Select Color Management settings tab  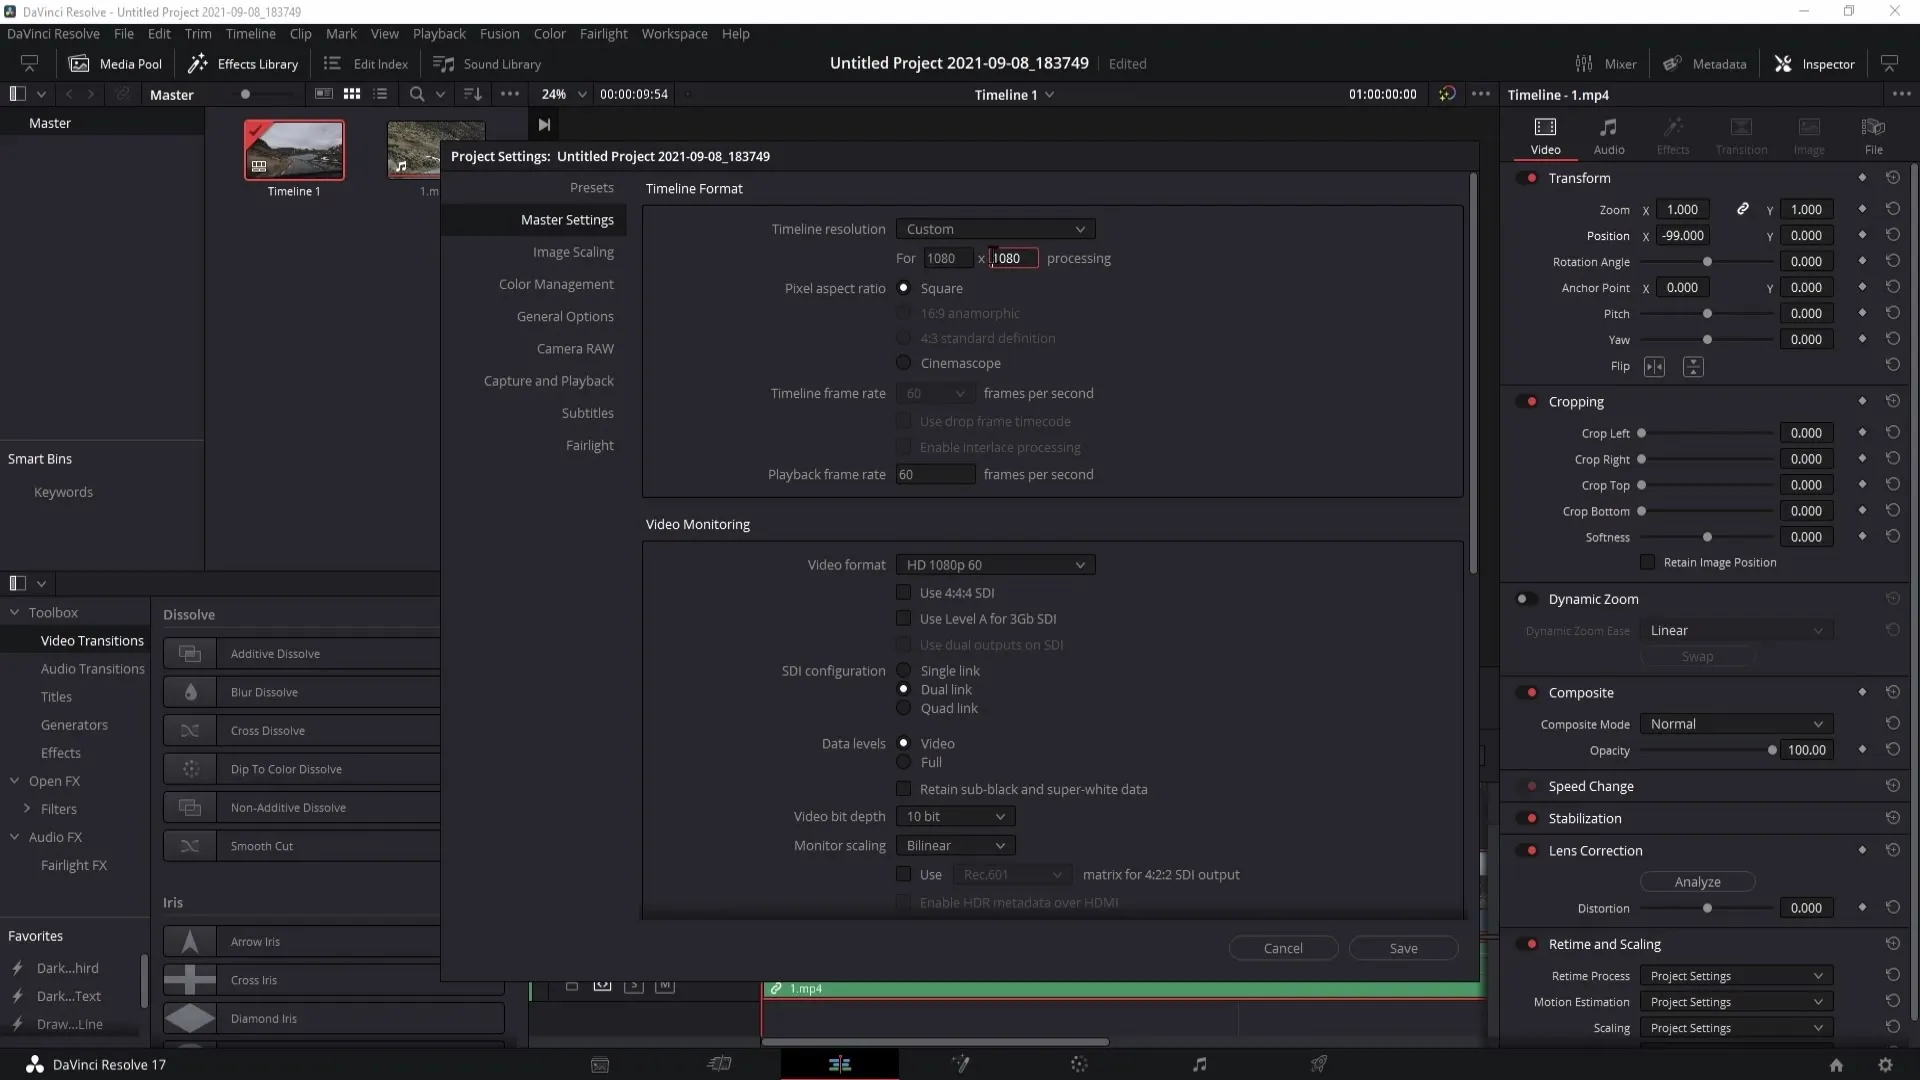(556, 284)
